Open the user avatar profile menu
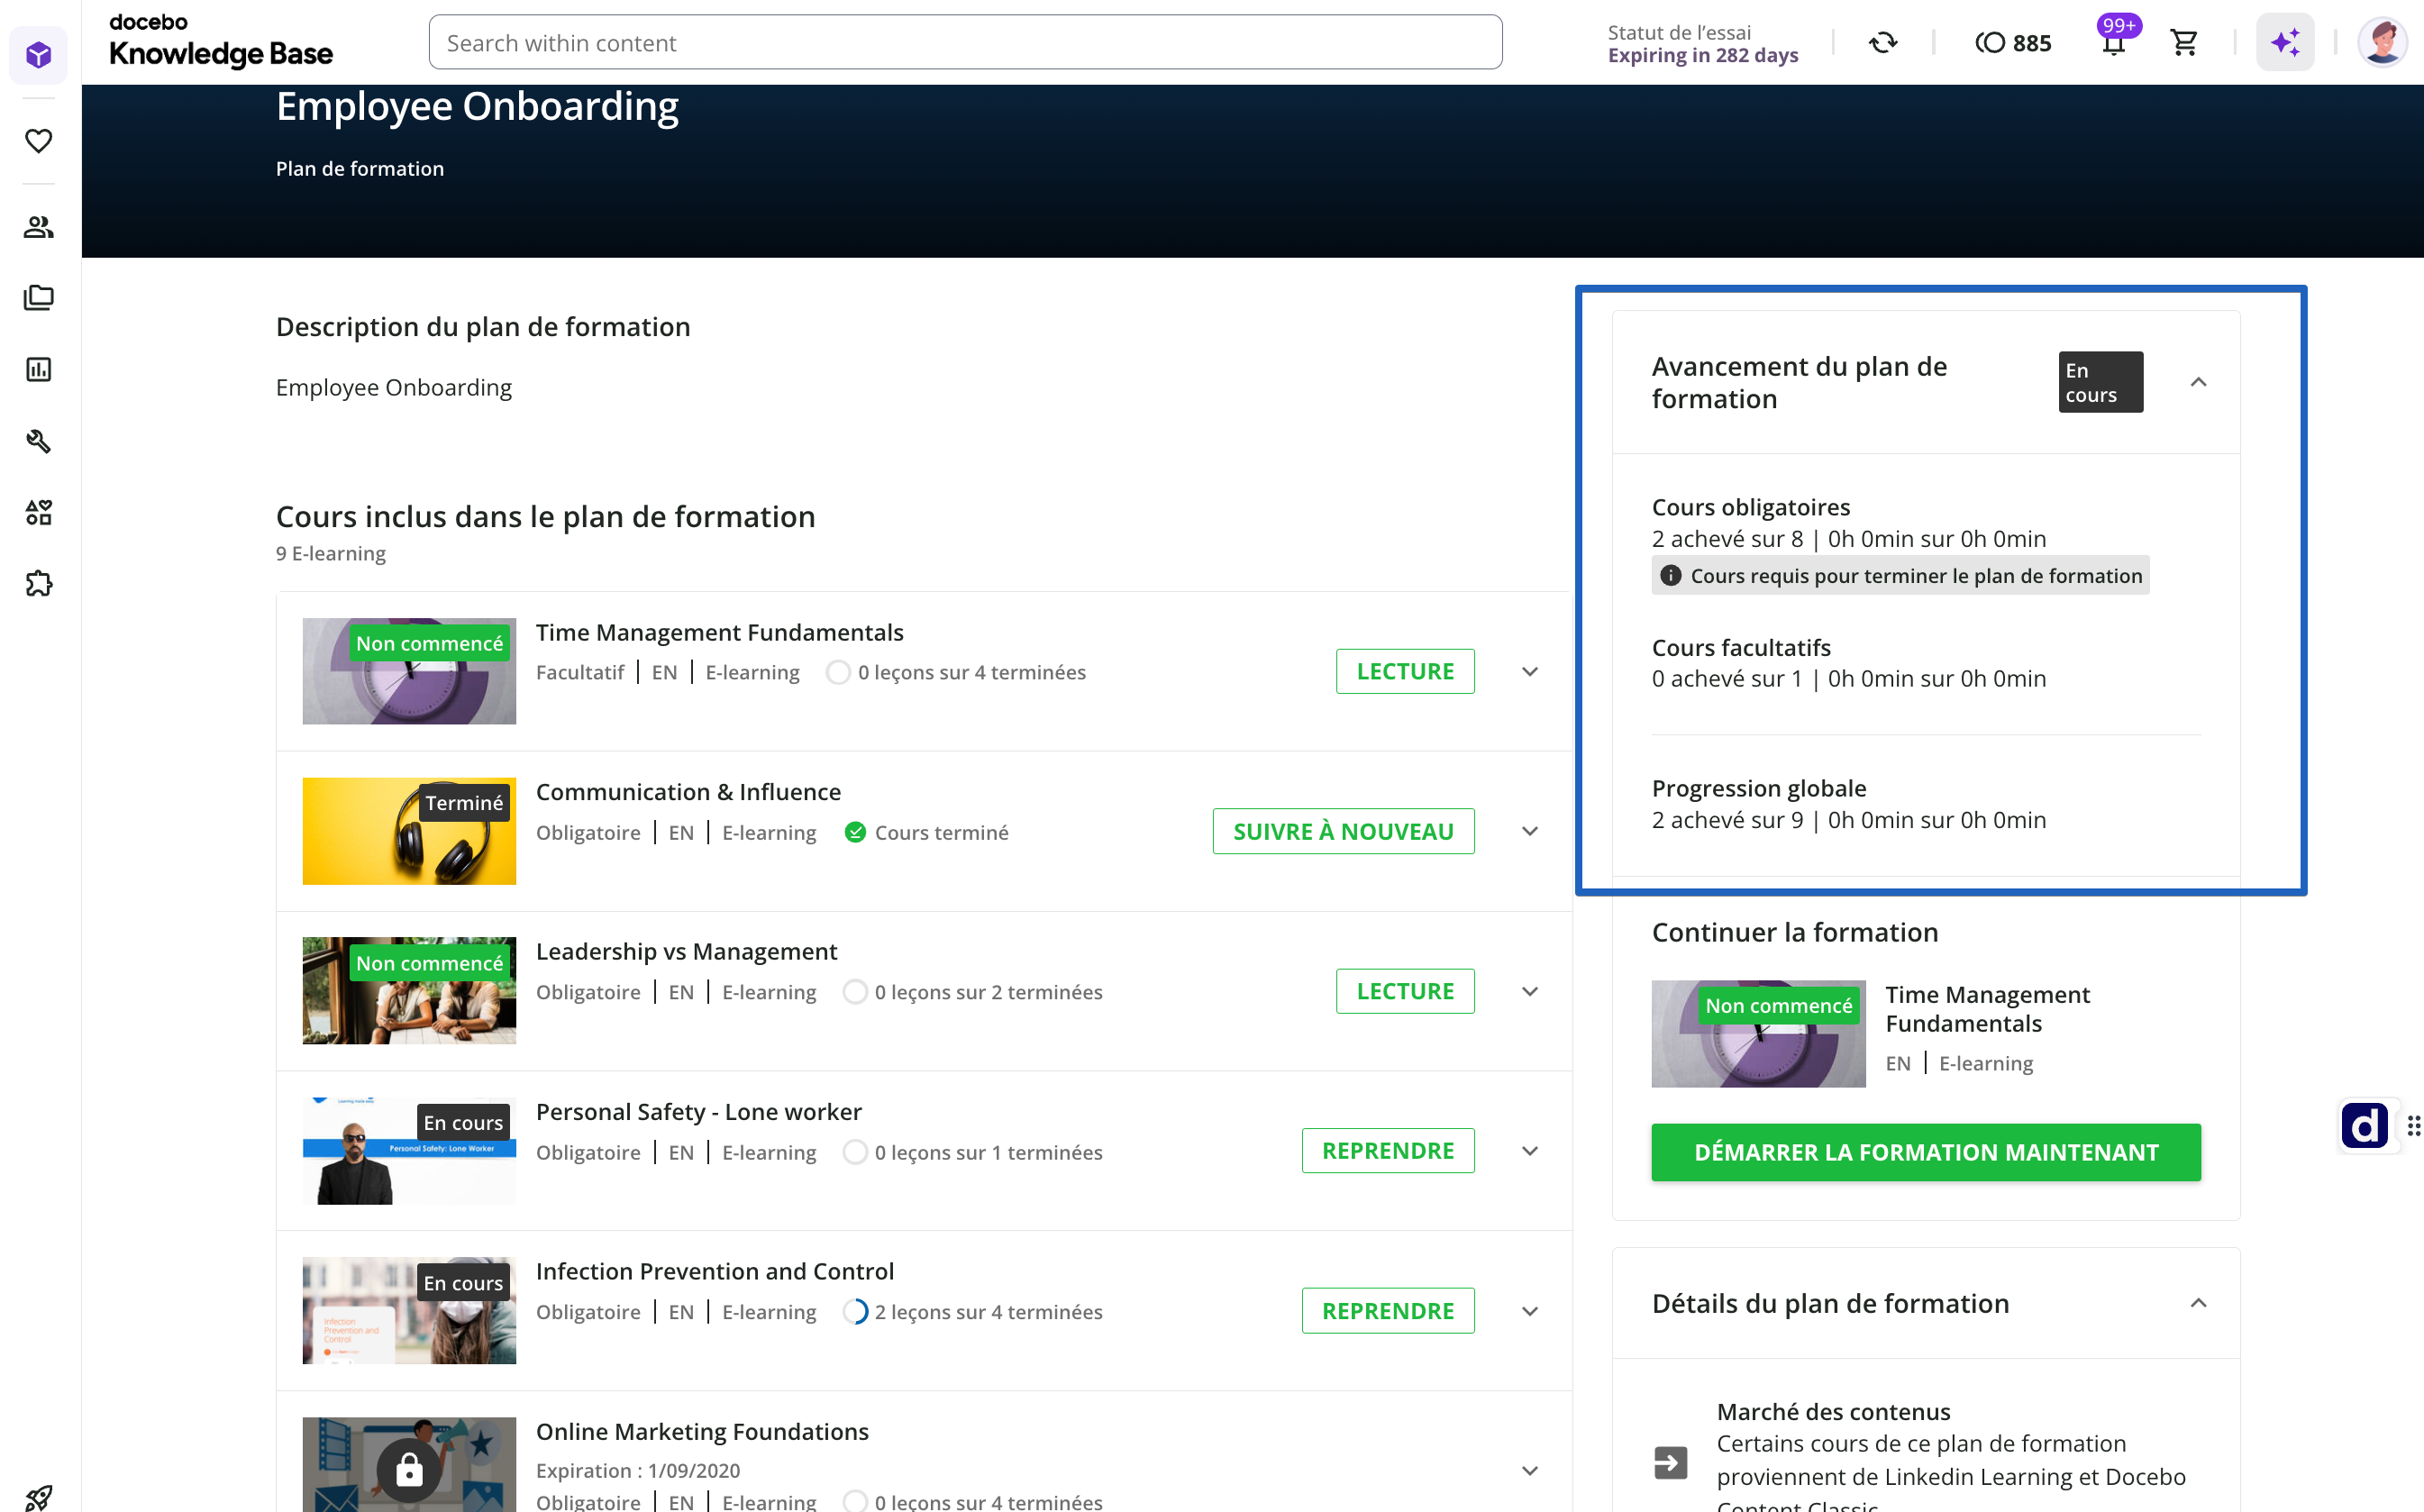 tap(2382, 43)
